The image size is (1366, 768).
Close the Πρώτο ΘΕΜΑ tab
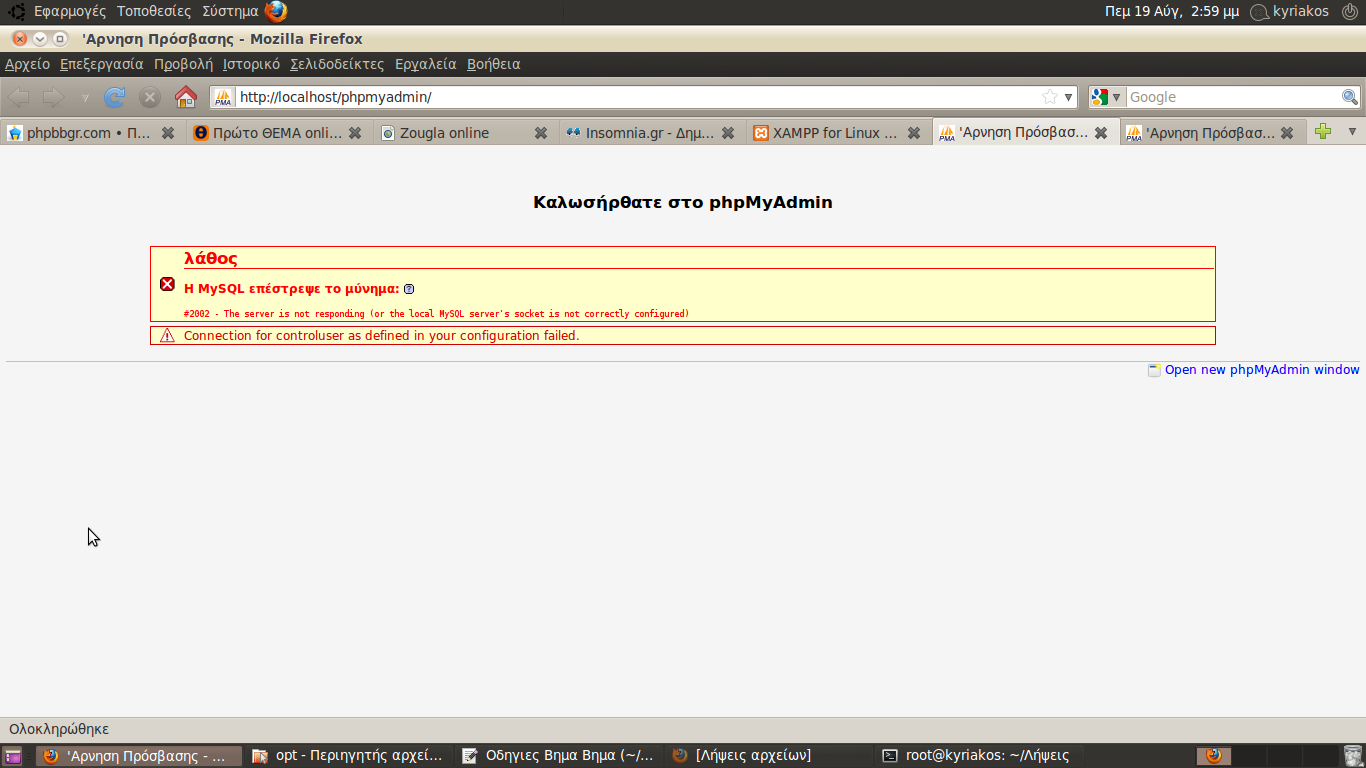point(355,133)
